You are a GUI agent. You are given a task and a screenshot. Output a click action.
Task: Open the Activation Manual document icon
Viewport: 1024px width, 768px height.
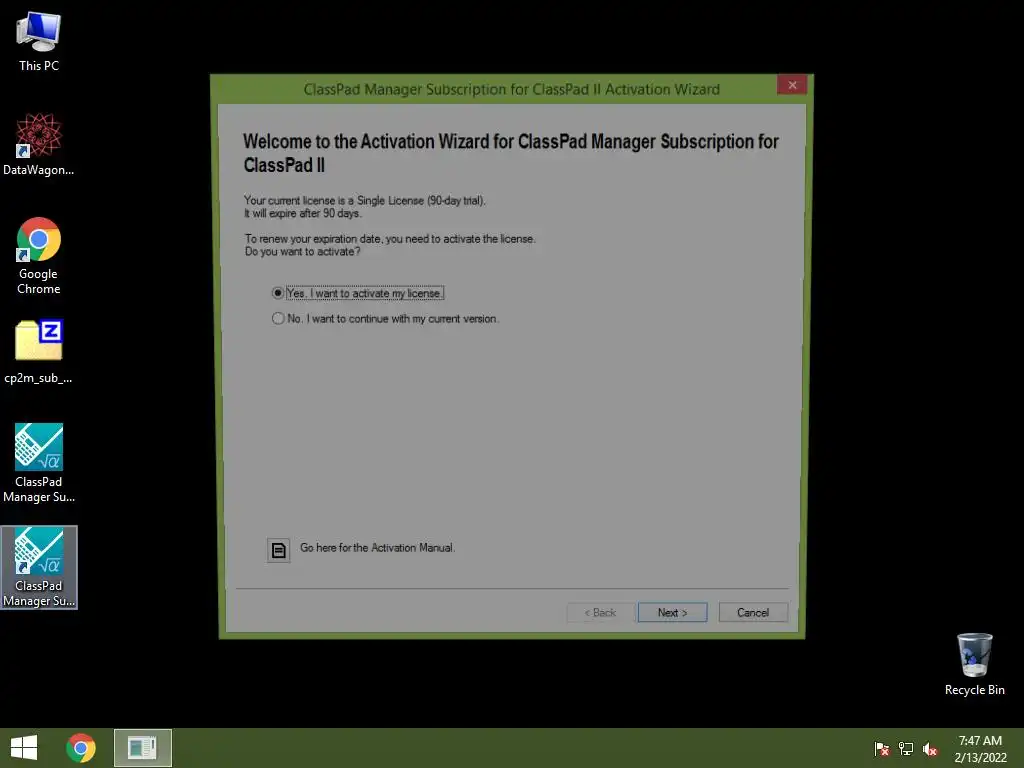278,550
